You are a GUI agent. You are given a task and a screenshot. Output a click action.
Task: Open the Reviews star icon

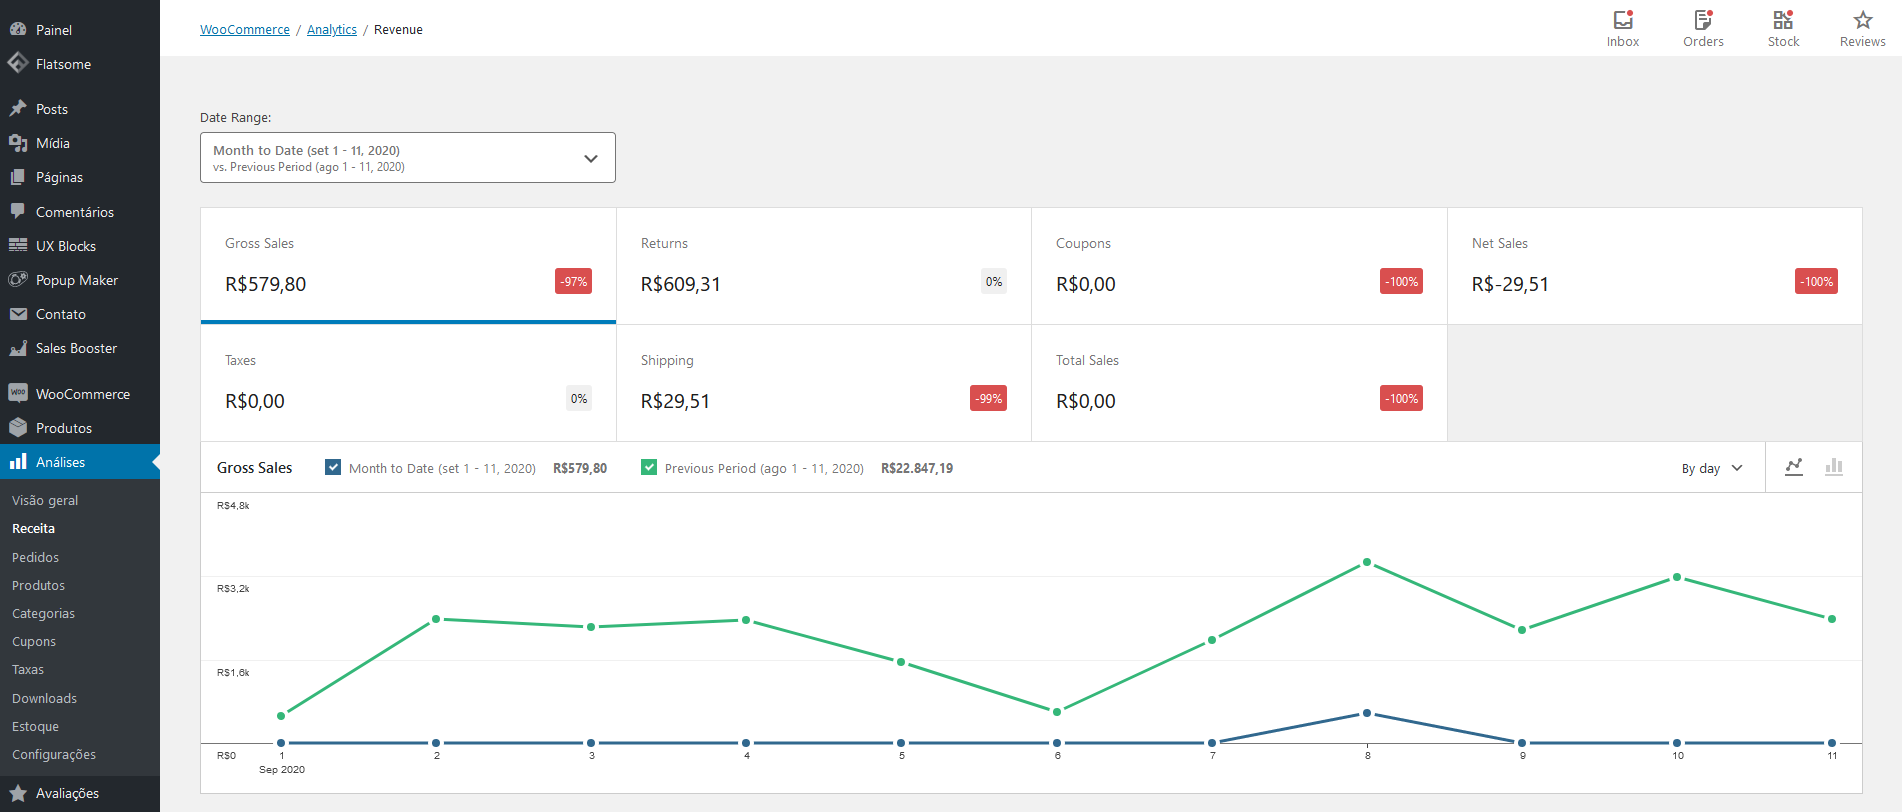1862,20
